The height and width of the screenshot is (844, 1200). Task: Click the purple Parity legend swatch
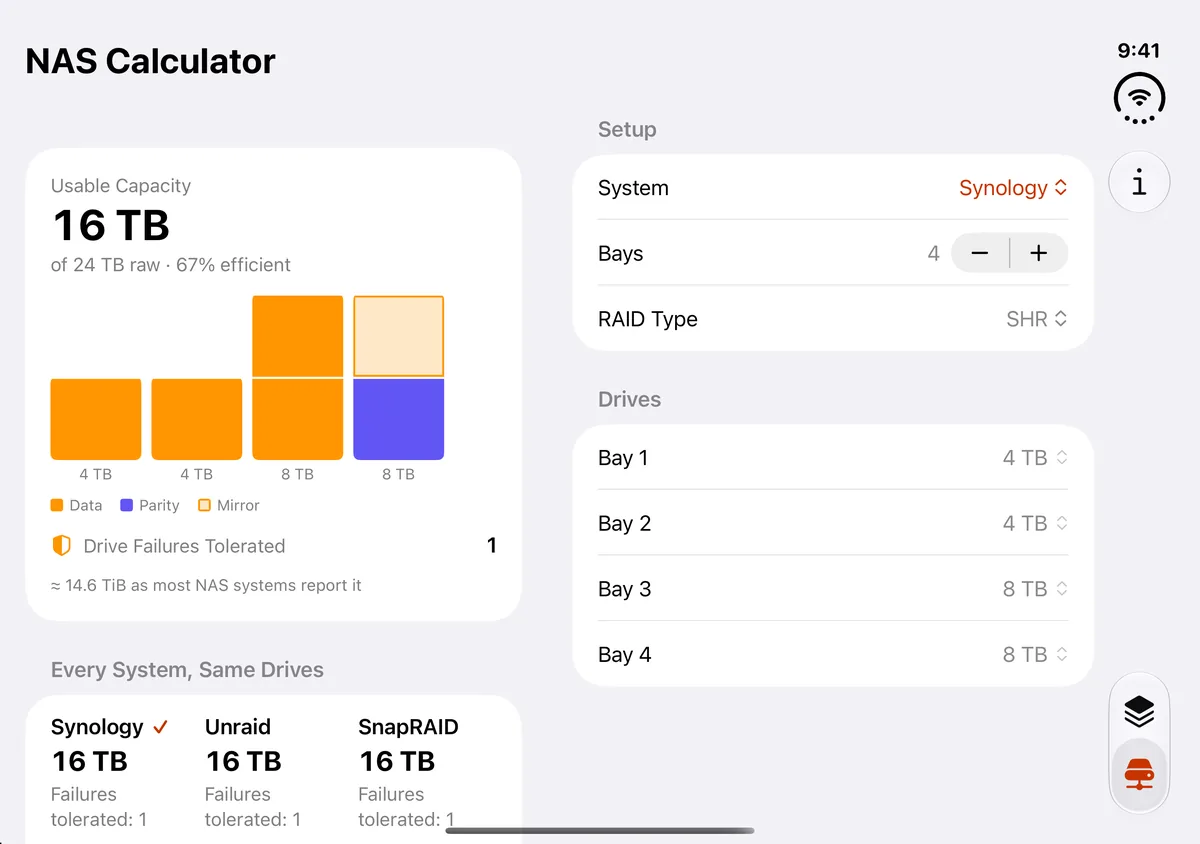[x=126, y=505]
